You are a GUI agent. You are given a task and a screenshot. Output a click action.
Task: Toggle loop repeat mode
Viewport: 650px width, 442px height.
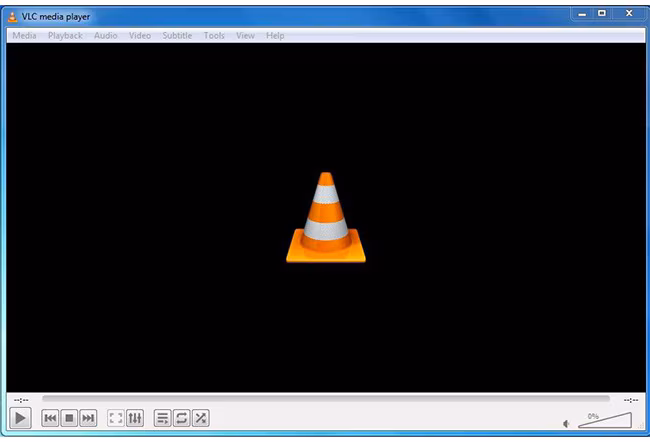coord(182,418)
